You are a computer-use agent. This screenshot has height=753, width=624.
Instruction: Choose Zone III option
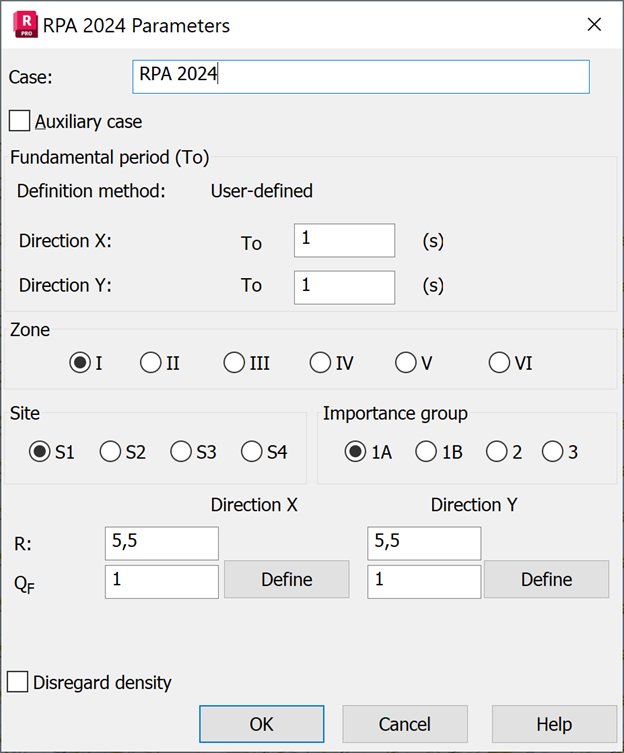click(x=235, y=363)
